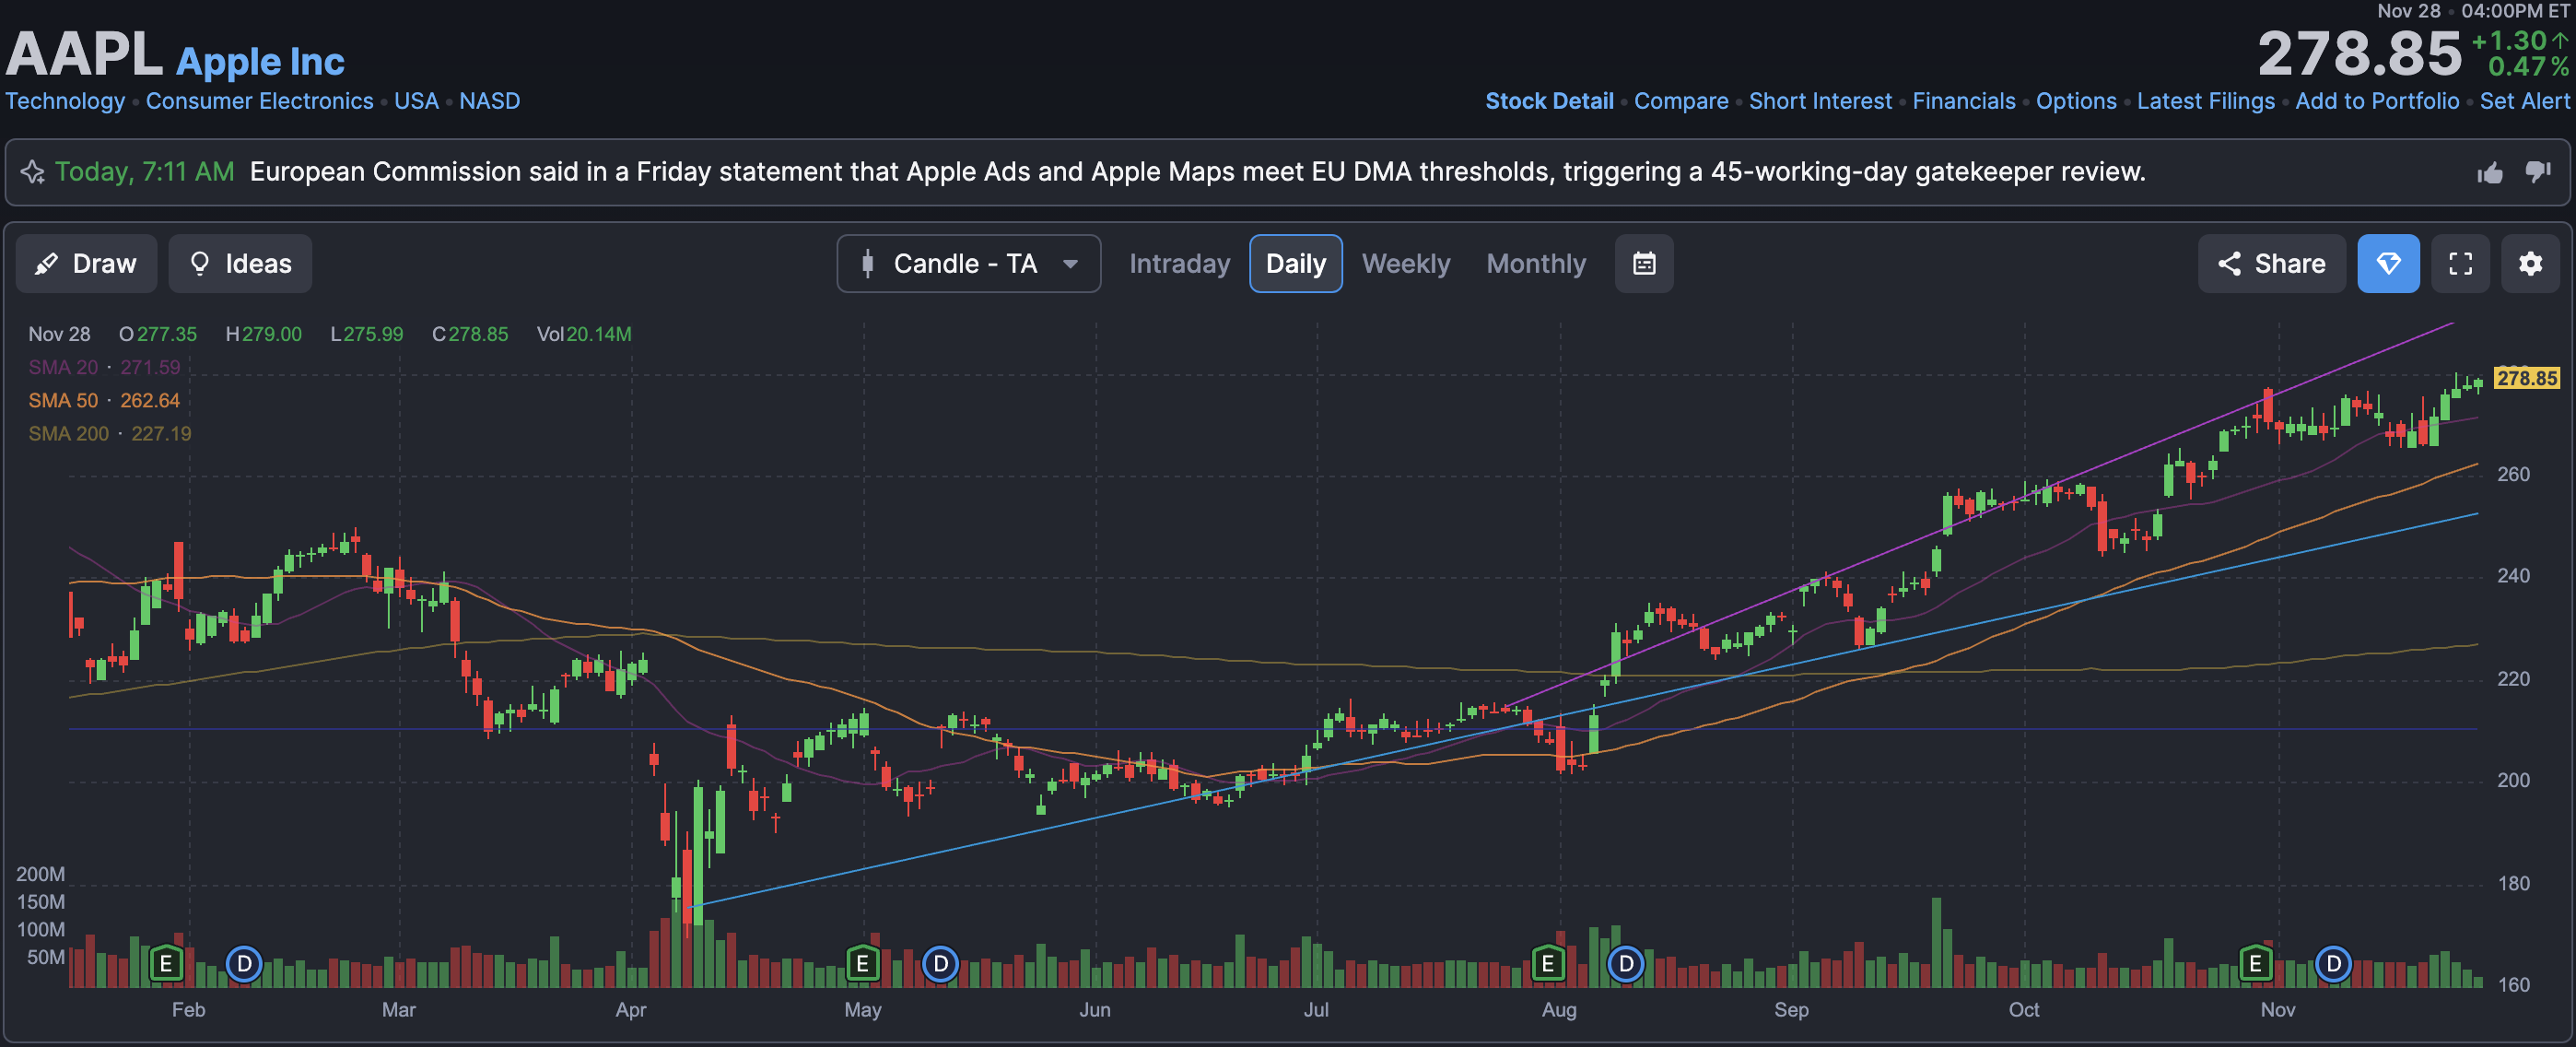Enter fullscreen chart mode
The height and width of the screenshot is (1047, 2576).
[x=2460, y=264]
